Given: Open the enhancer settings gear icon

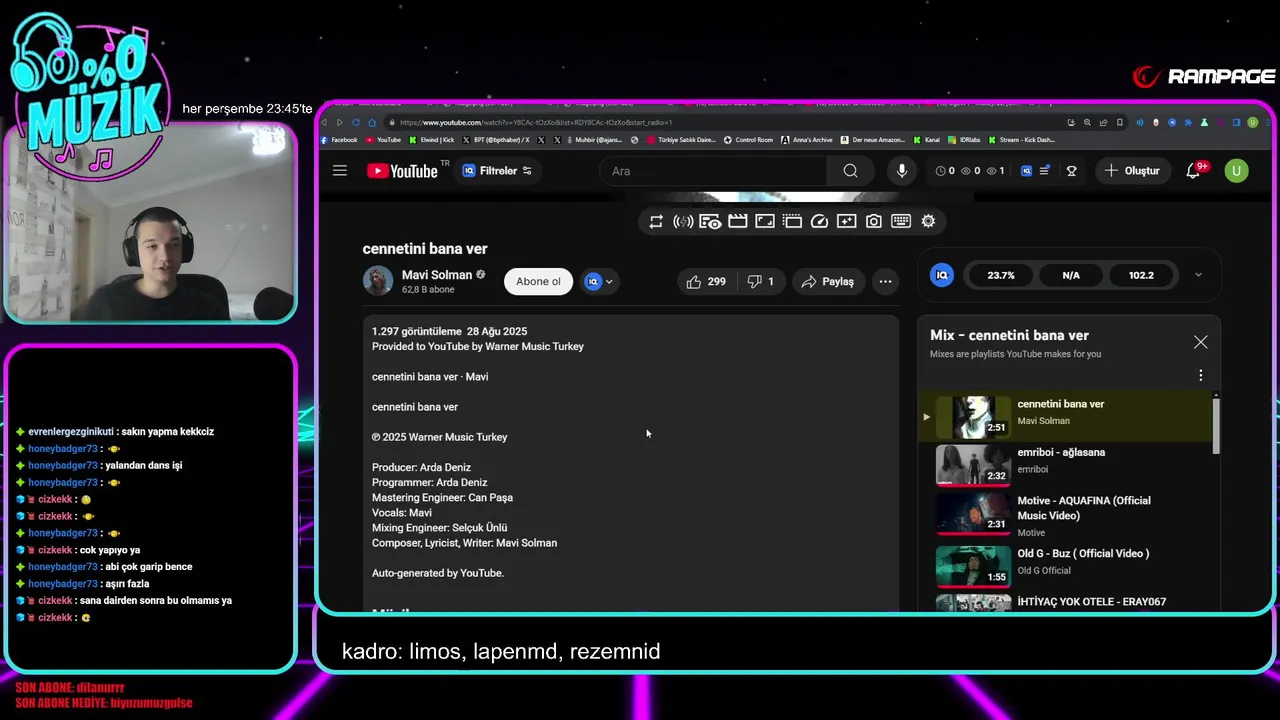Looking at the screenshot, I should click(x=928, y=222).
